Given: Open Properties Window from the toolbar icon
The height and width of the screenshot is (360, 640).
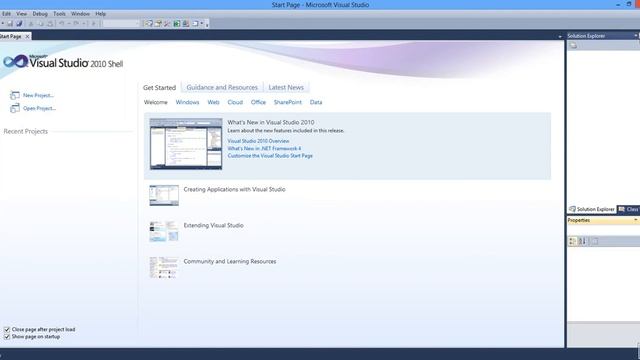Looking at the screenshot, I should (158, 24).
